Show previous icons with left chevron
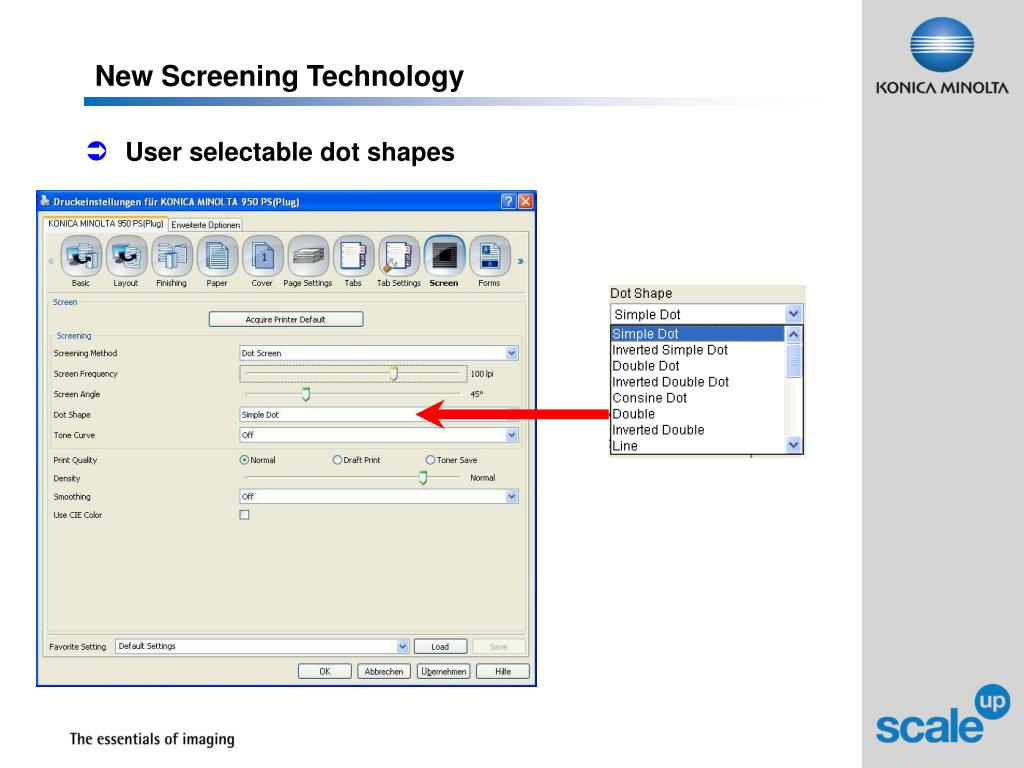Image resolution: width=1024 pixels, height=768 pixels. coord(51,261)
